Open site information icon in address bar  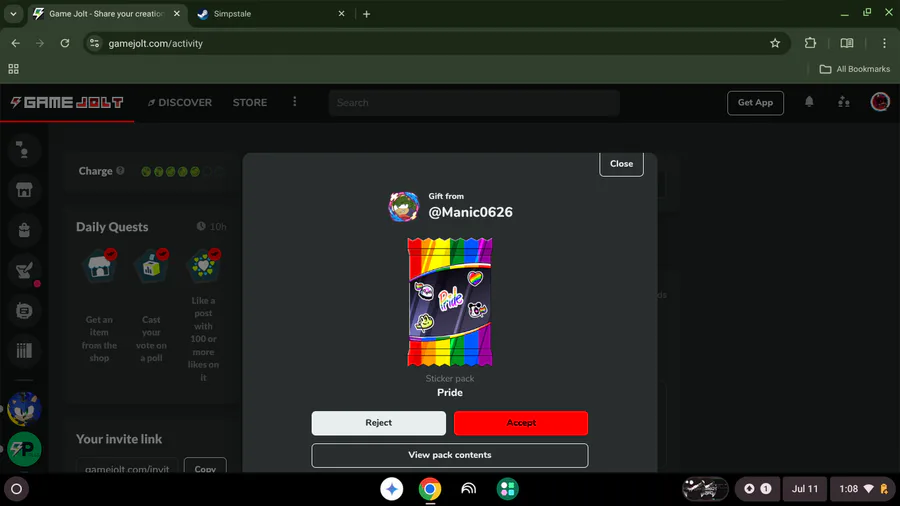pos(95,43)
